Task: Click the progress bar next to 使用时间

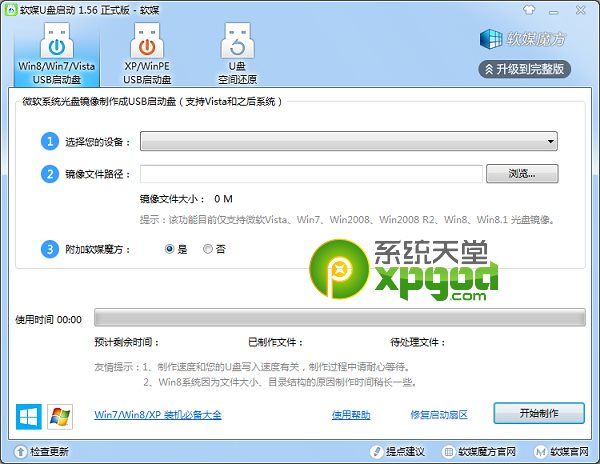Action: pyautogui.click(x=340, y=317)
